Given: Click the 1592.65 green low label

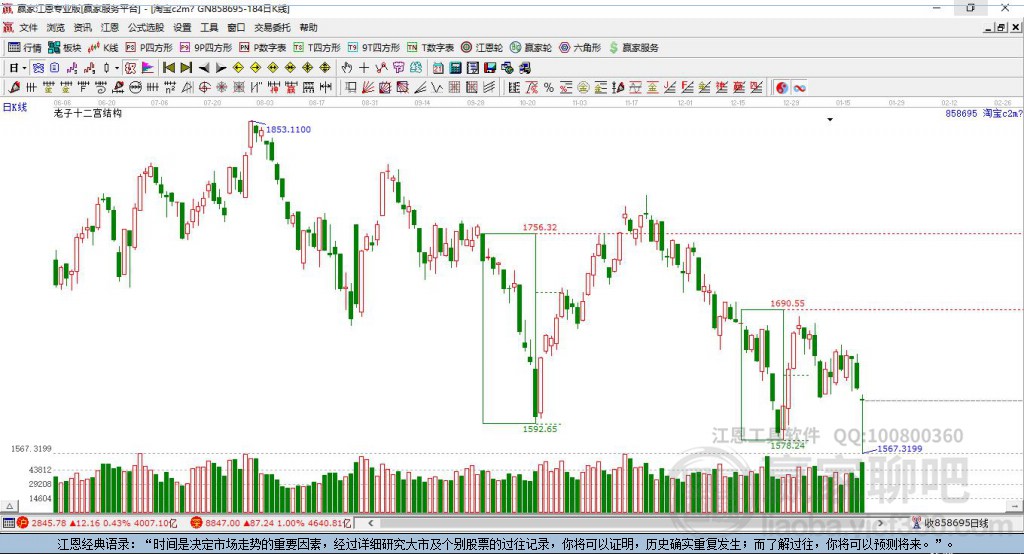Looking at the screenshot, I should (540, 429).
